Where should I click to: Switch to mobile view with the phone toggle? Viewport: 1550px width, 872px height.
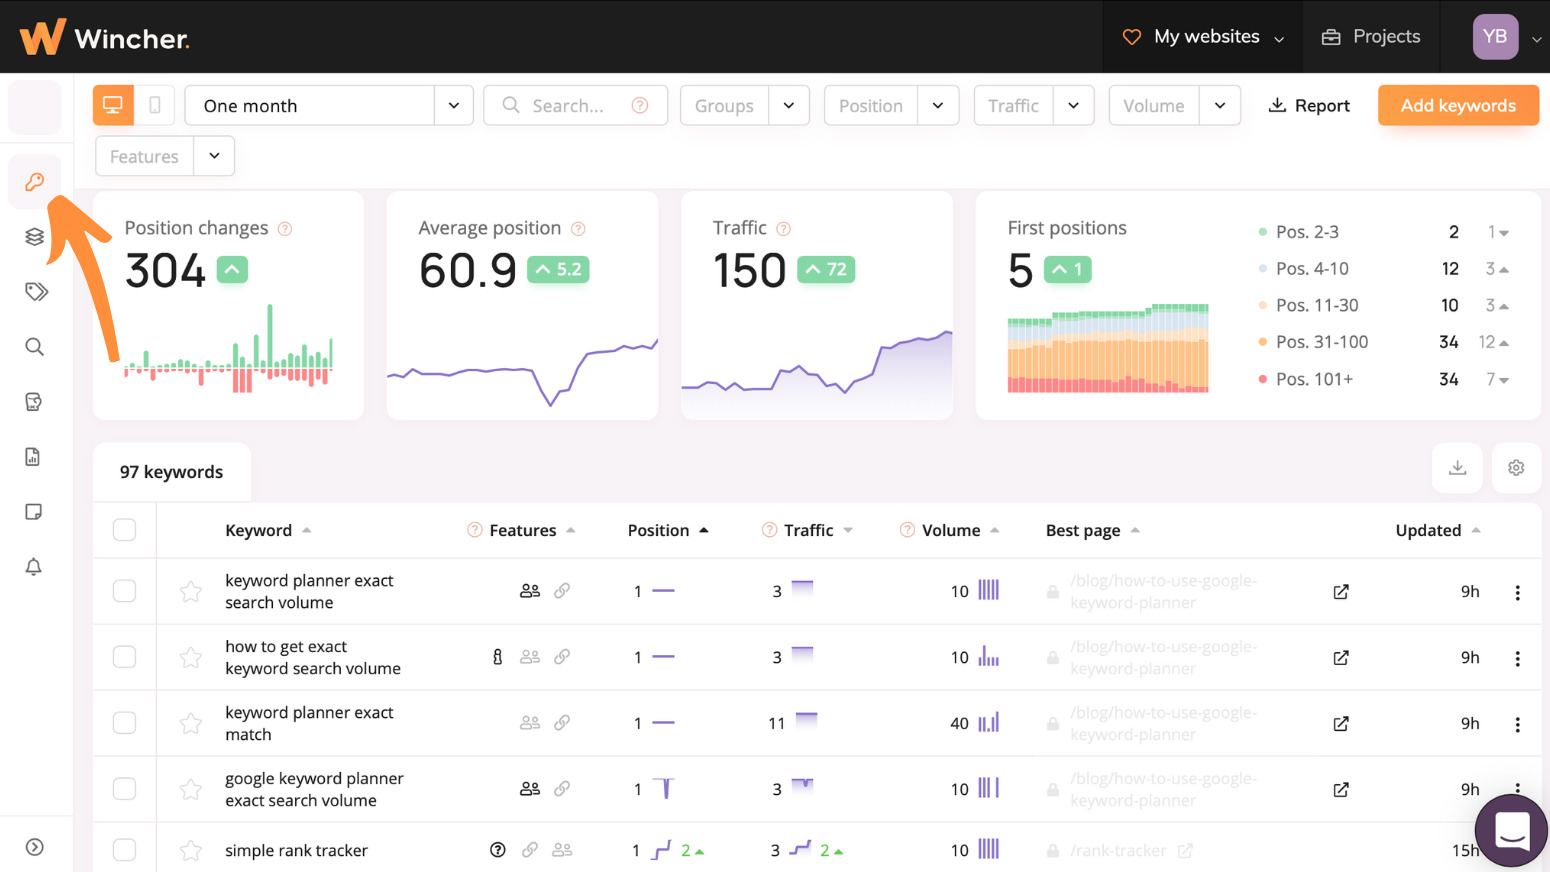154,104
